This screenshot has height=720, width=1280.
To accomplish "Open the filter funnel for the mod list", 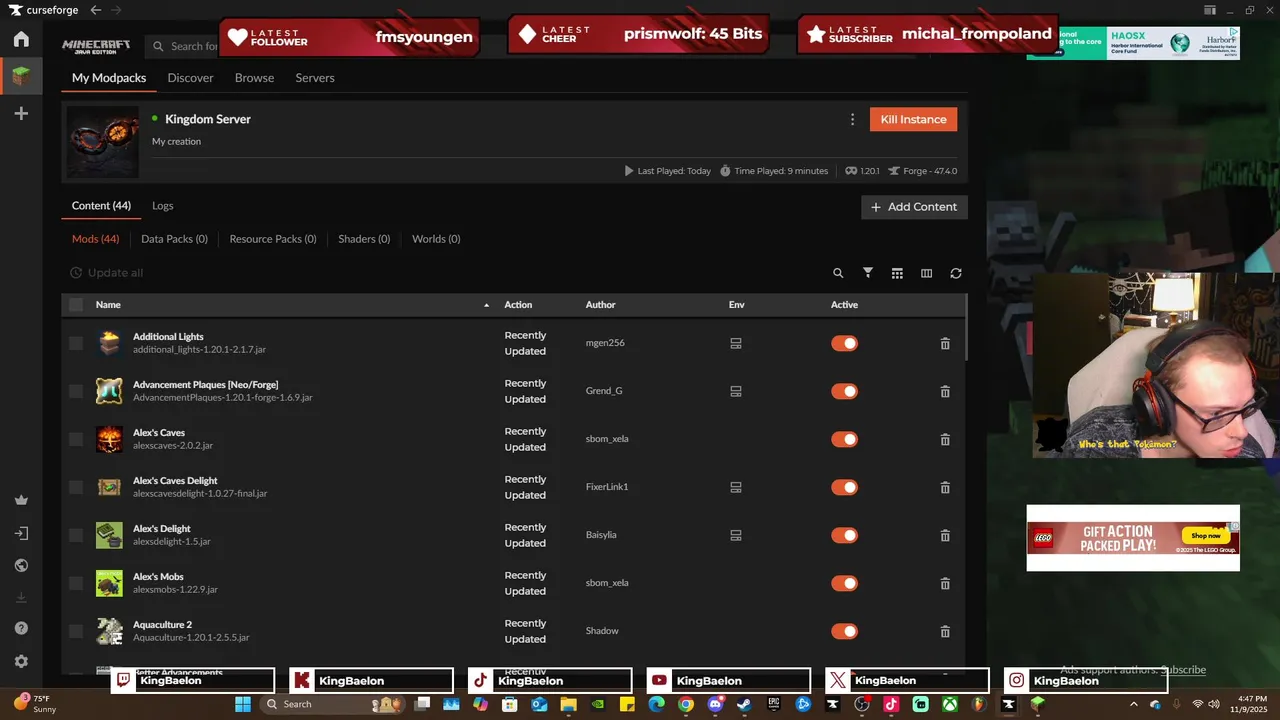I will (868, 273).
